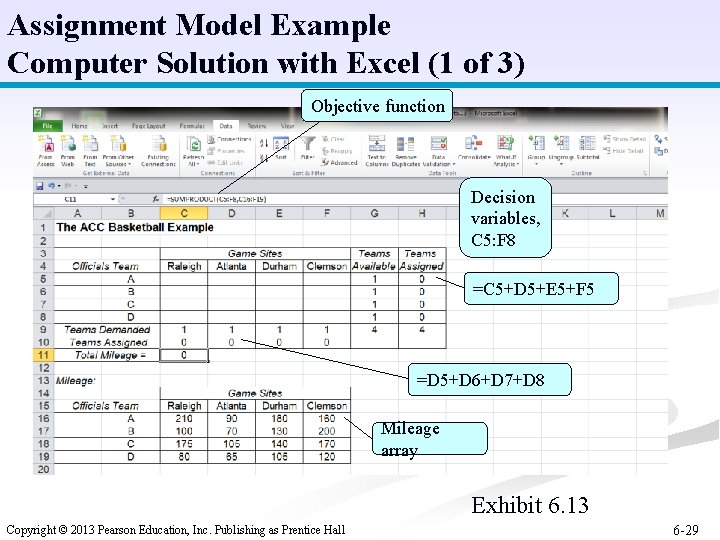
Task: Click the Subtotal icon
Action: click(587, 143)
